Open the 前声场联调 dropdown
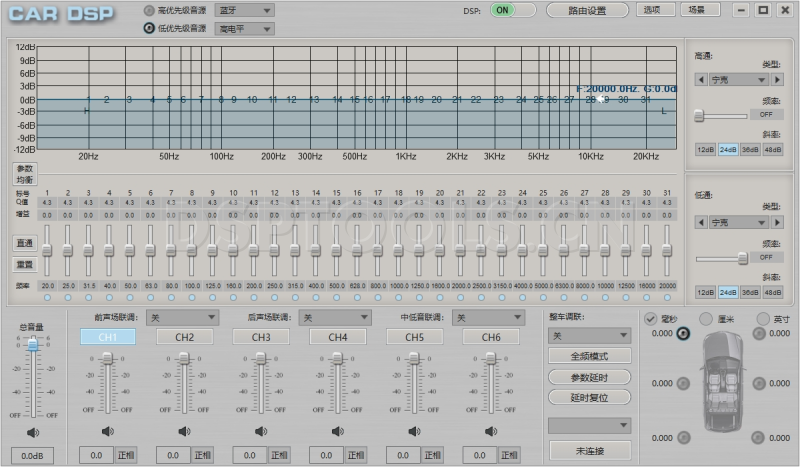Viewport: 800px width, 467px height. coord(182,317)
